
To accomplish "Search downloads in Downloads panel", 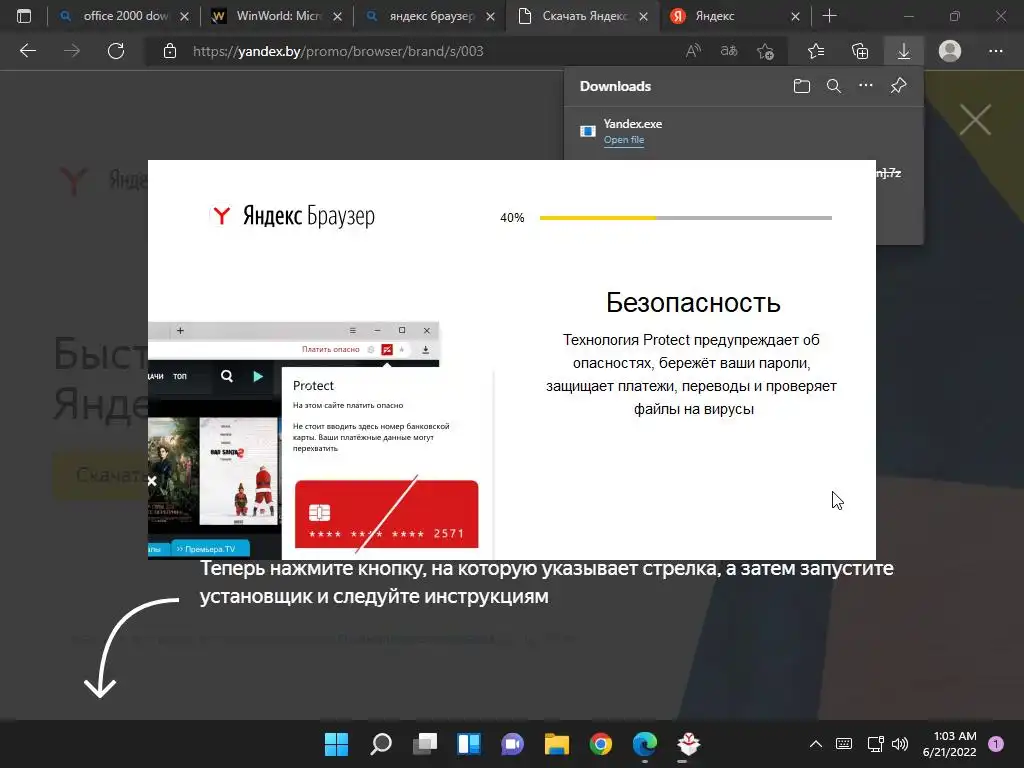I will coord(834,86).
